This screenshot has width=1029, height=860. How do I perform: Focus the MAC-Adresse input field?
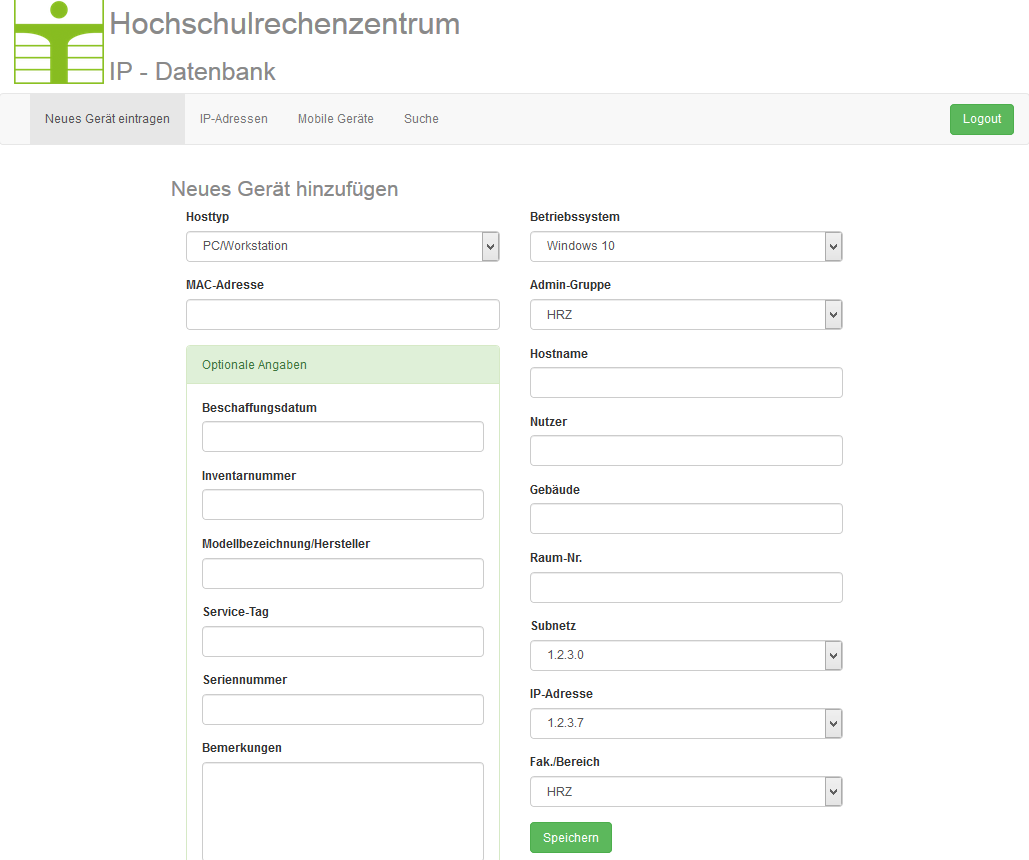(343, 314)
